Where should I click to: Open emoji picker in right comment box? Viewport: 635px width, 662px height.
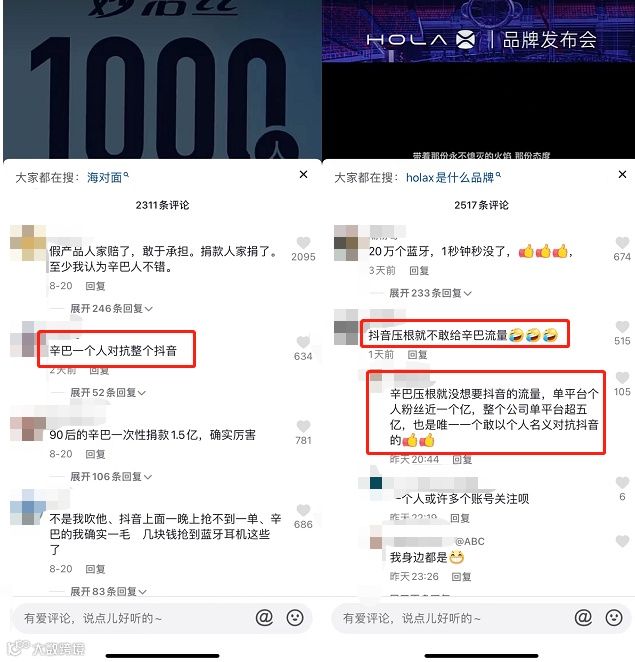(x=614, y=618)
